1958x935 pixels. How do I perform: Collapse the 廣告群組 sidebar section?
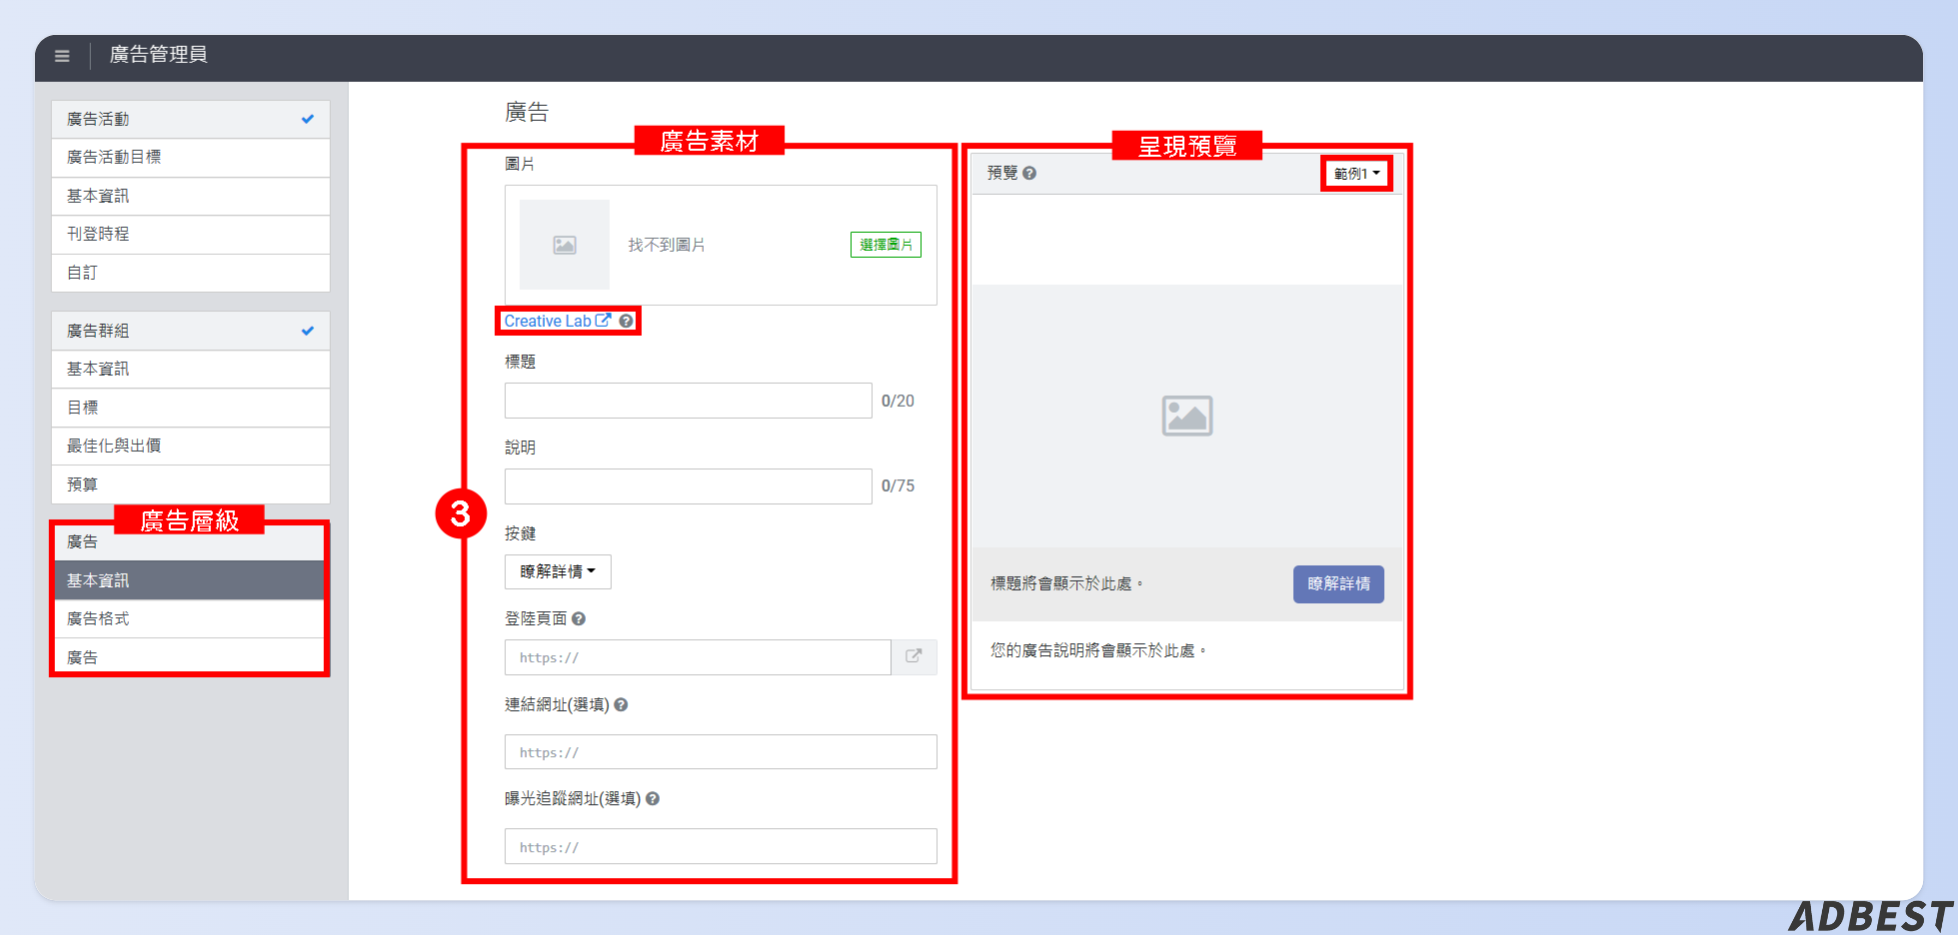(x=190, y=331)
